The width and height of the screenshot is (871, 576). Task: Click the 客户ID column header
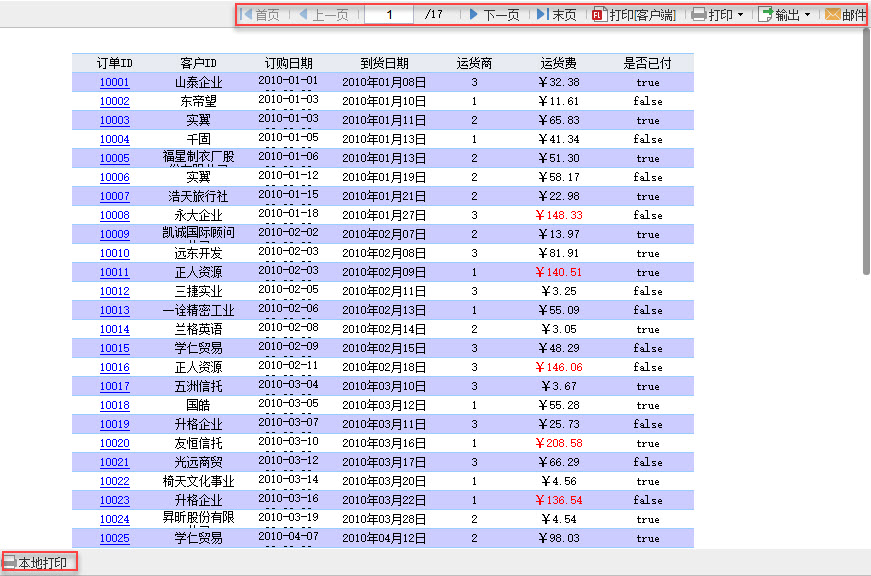tap(198, 63)
